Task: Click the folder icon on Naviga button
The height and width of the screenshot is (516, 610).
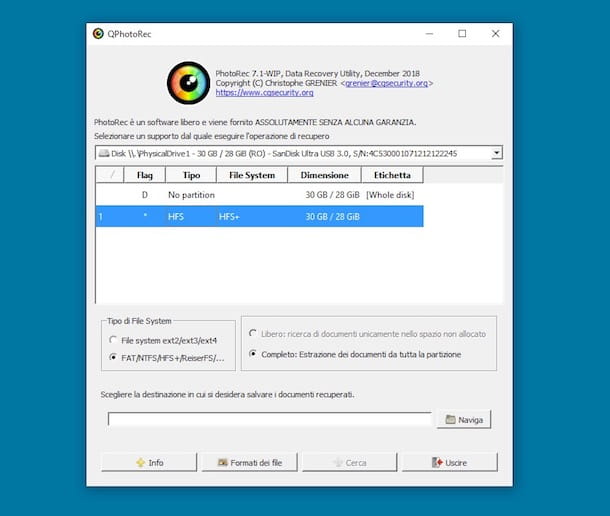Action: pyautogui.click(x=450, y=419)
